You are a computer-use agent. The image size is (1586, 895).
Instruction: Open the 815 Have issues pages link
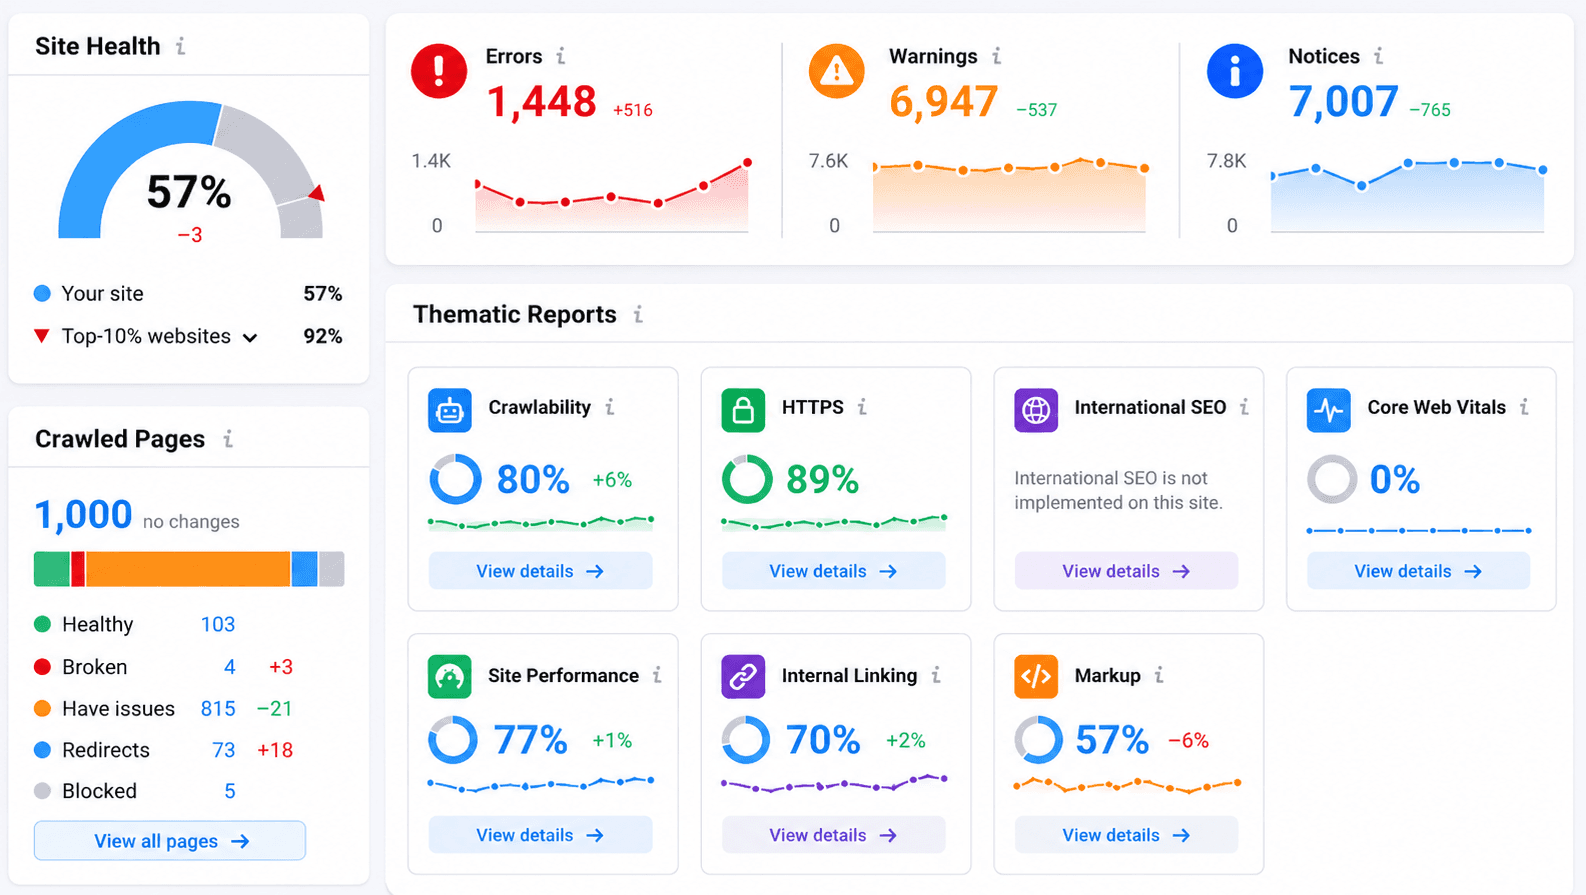(x=218, y=708)
